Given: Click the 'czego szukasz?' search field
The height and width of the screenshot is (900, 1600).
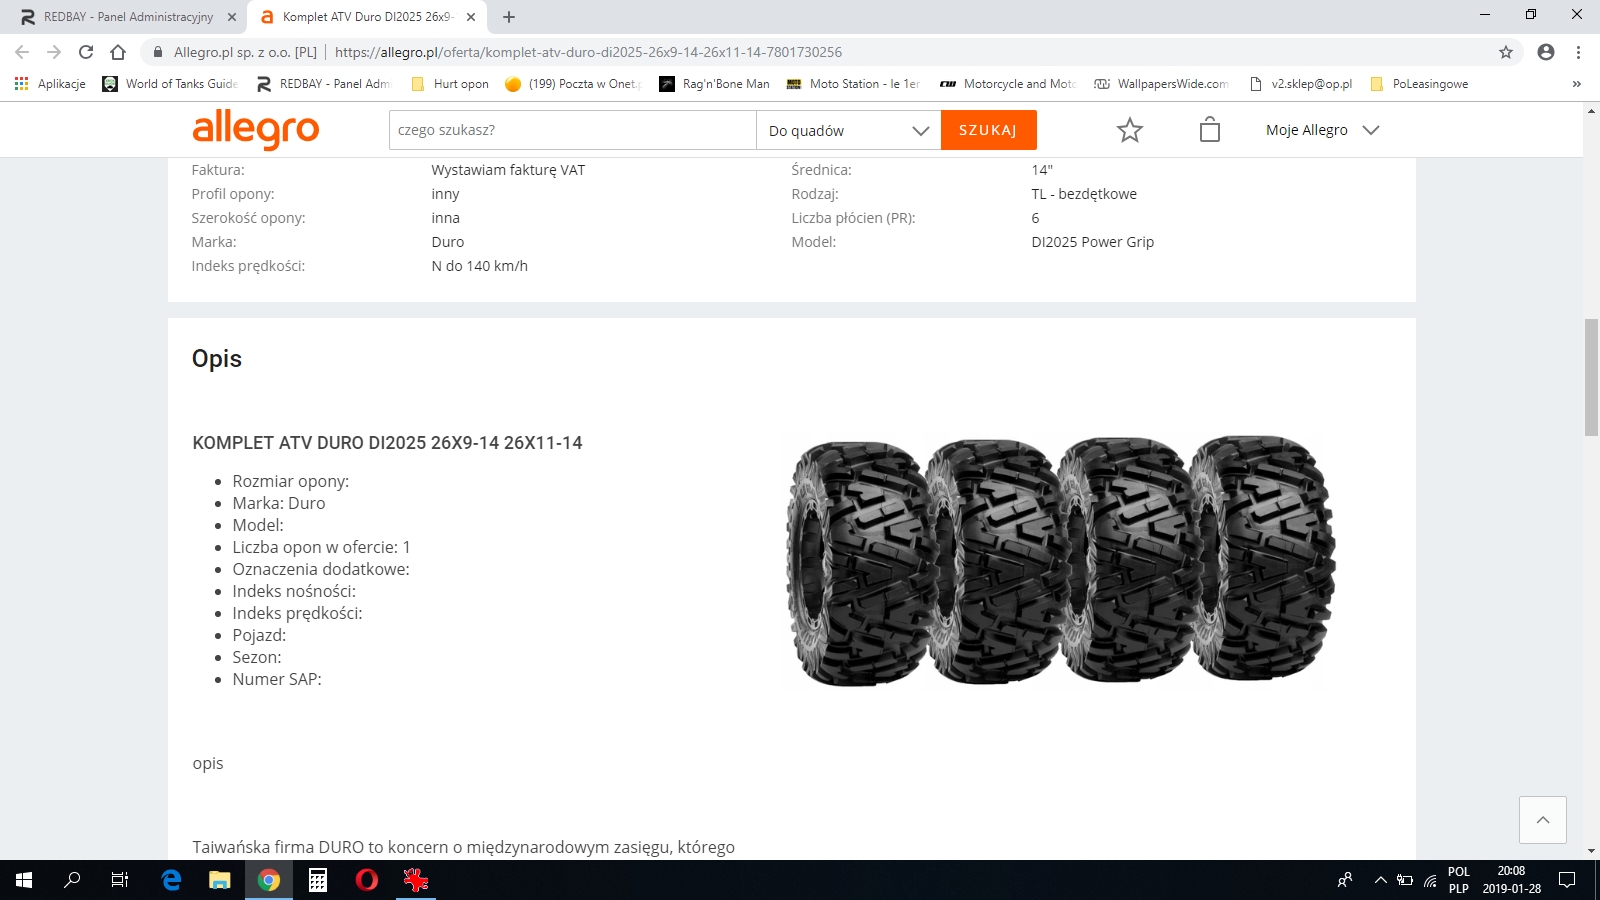Looking at the screenshot, I should pyautogui.click(x=572, y=130).
